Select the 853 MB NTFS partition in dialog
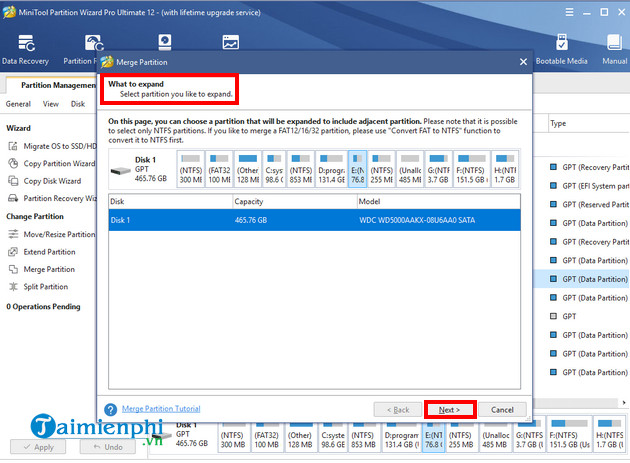This screenshot has width=630, height=463. pyautogui.click(x=301, y=169)
